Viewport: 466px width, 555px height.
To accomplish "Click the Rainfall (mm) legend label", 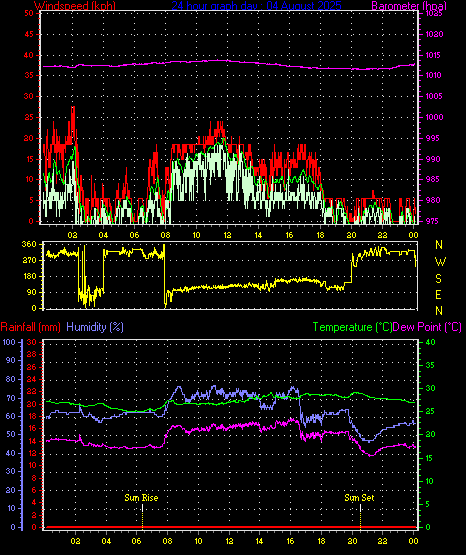I will pos(30,327).
